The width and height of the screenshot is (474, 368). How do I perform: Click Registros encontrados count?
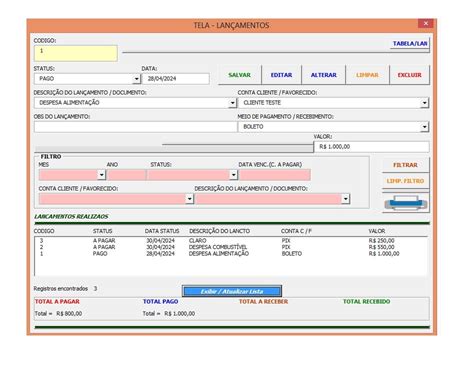pos(95,289)
